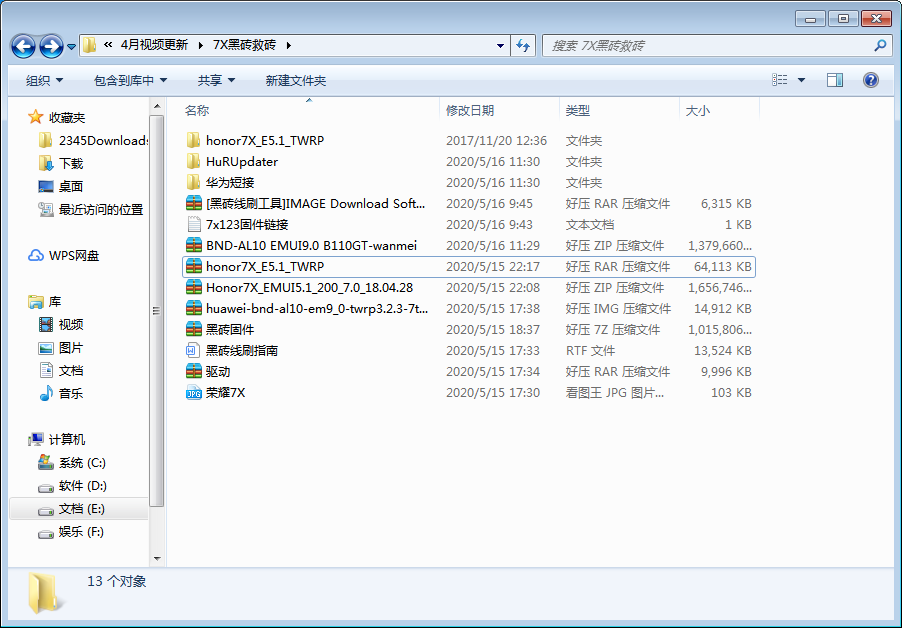The height and width of the screenshot is (628, 902).
Task: Select the 6,315 KB size cell
Action: (x=726, y=204)
